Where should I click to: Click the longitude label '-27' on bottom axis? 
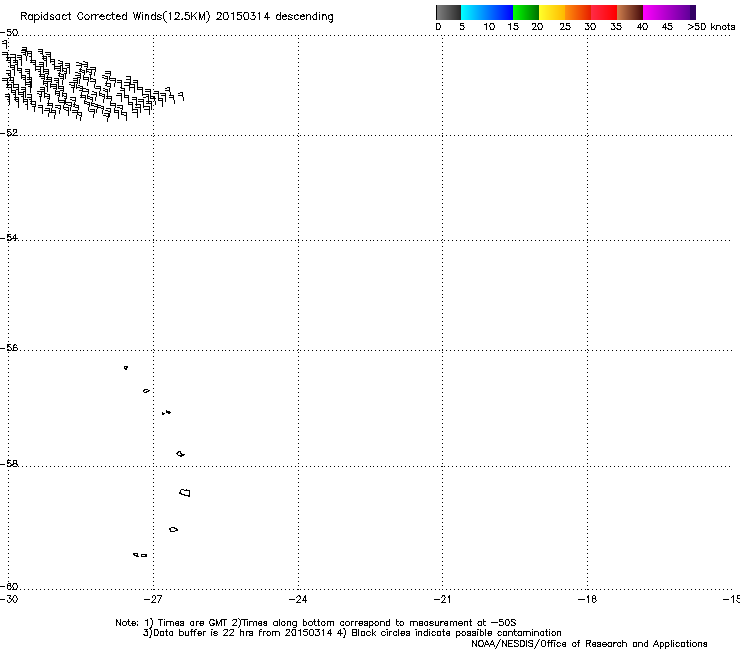[x=153, y=599]
